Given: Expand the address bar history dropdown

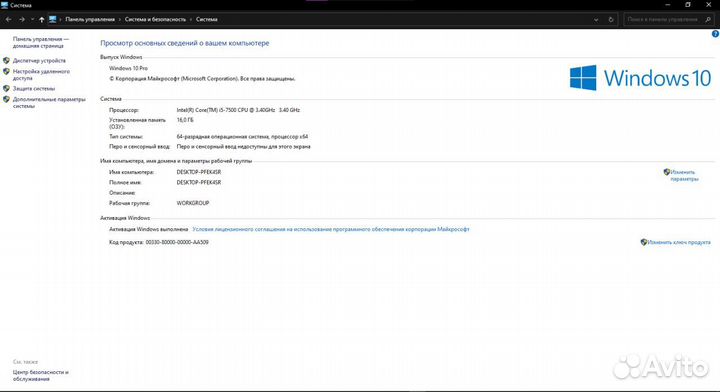Looking at the screenshot, I should 596,20.
